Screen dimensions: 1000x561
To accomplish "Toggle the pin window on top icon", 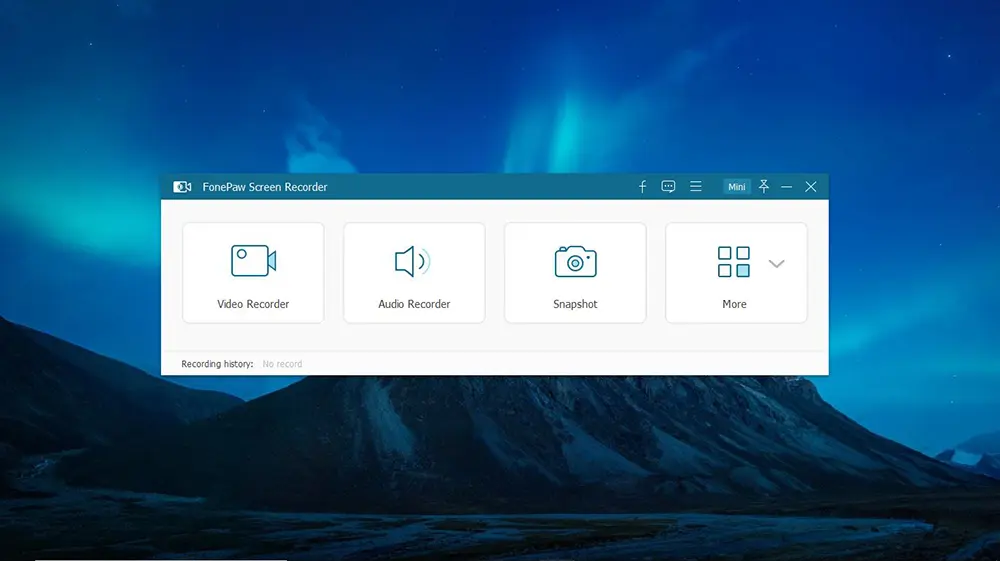I will coord(763,186).
